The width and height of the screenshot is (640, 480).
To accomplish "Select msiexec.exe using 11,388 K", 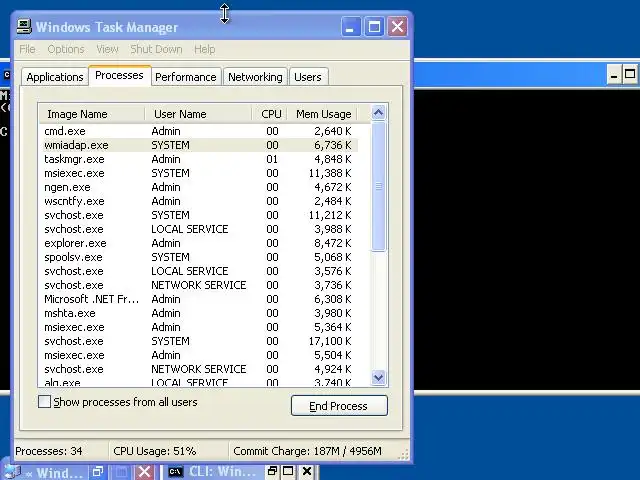I will coord(199,173).
